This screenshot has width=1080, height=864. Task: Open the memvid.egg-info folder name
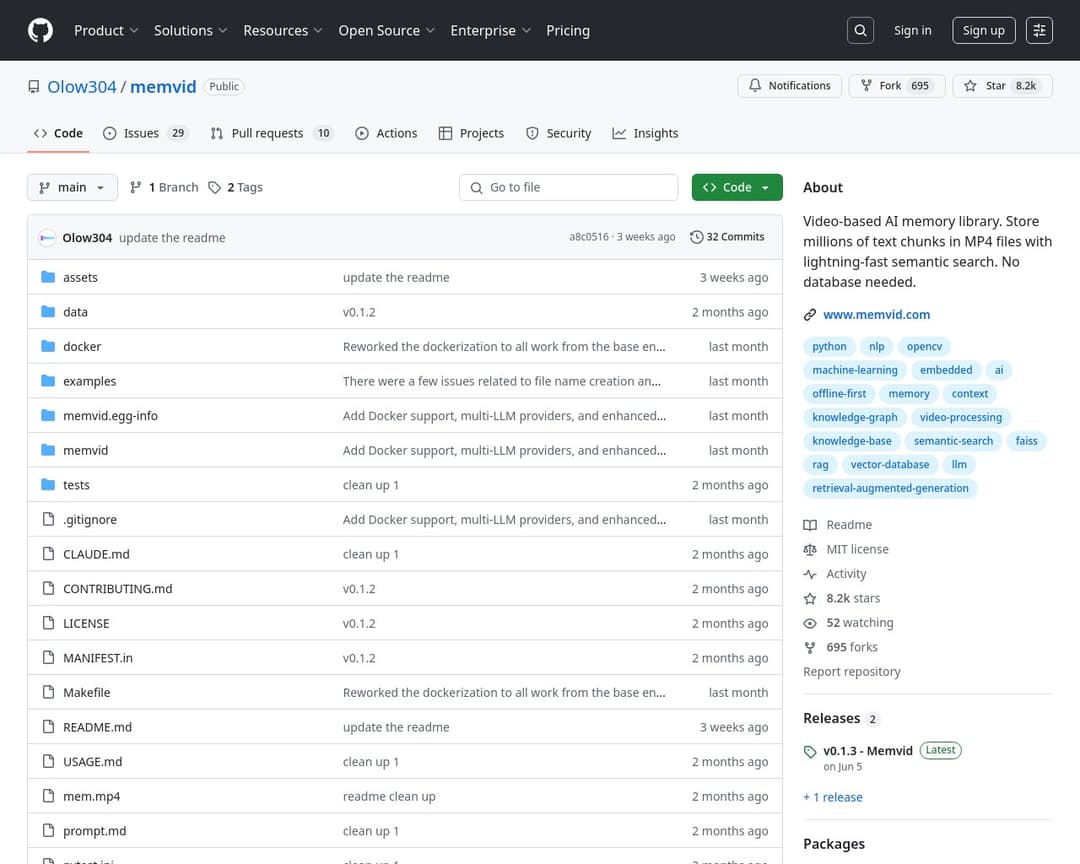(x=110, y=415)
